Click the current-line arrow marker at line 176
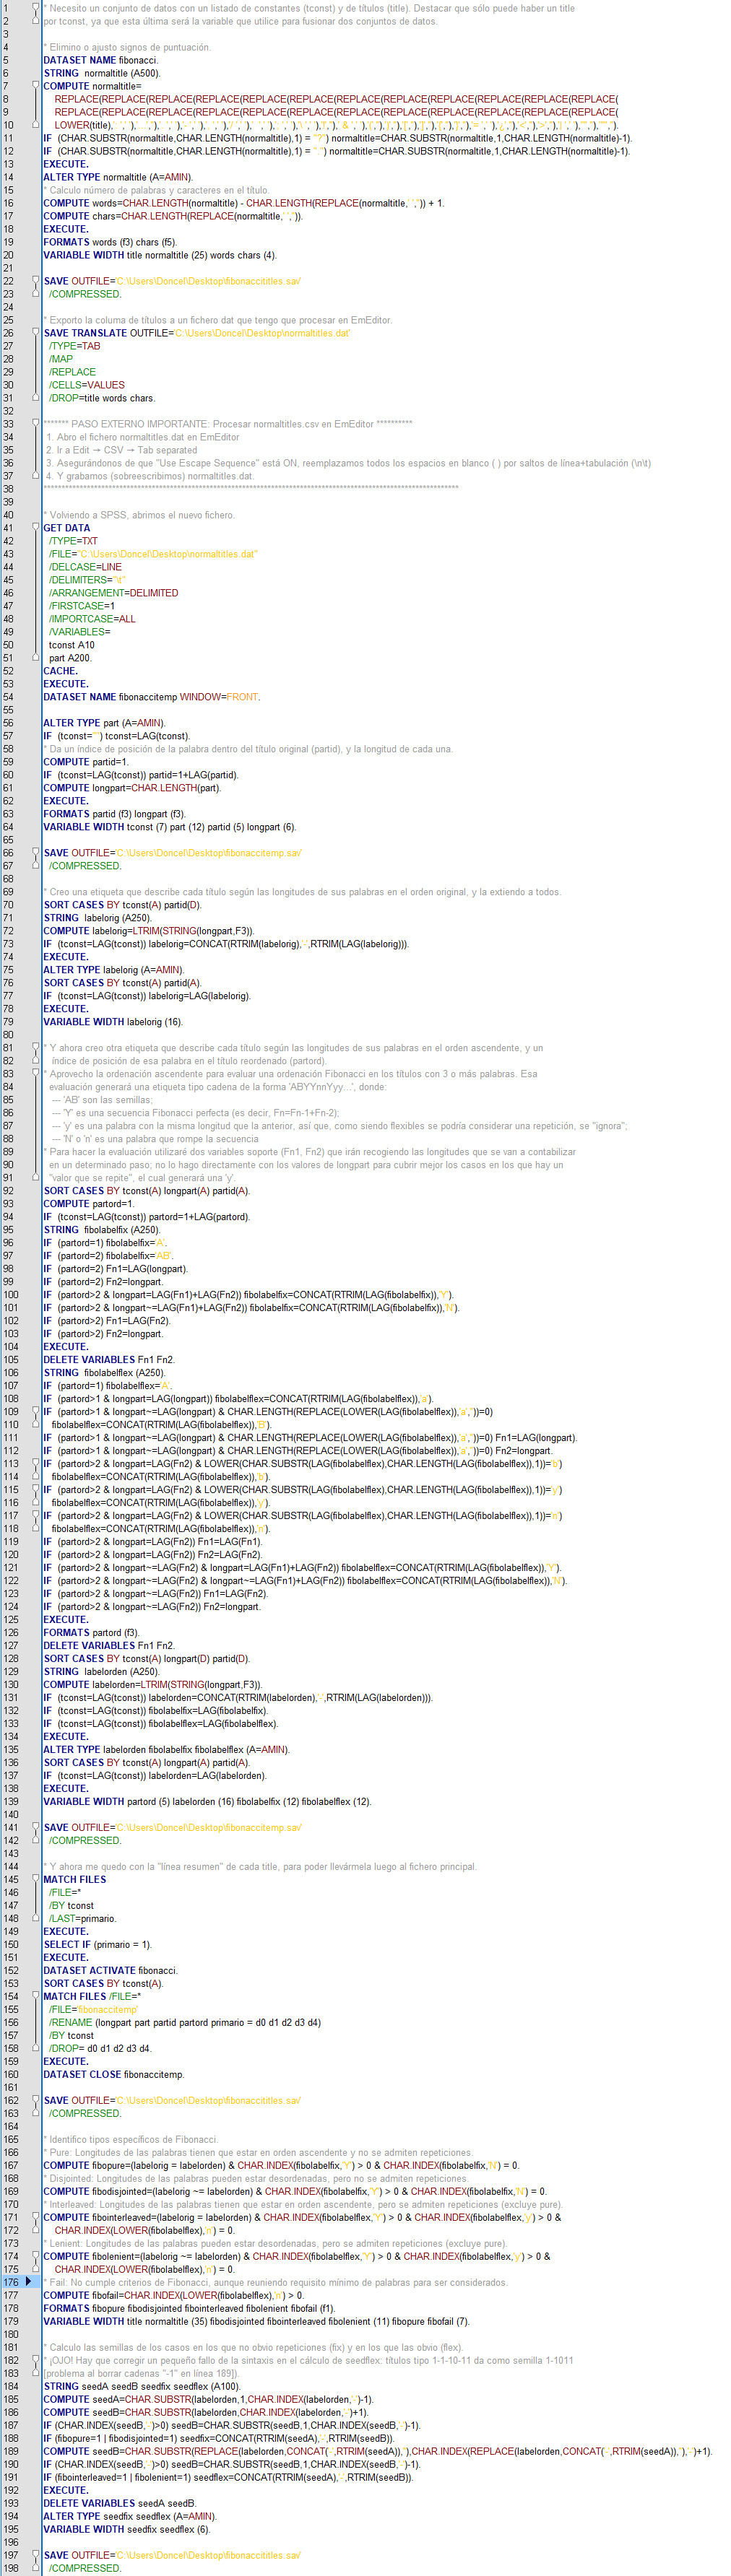 [x=29, y=2281]
